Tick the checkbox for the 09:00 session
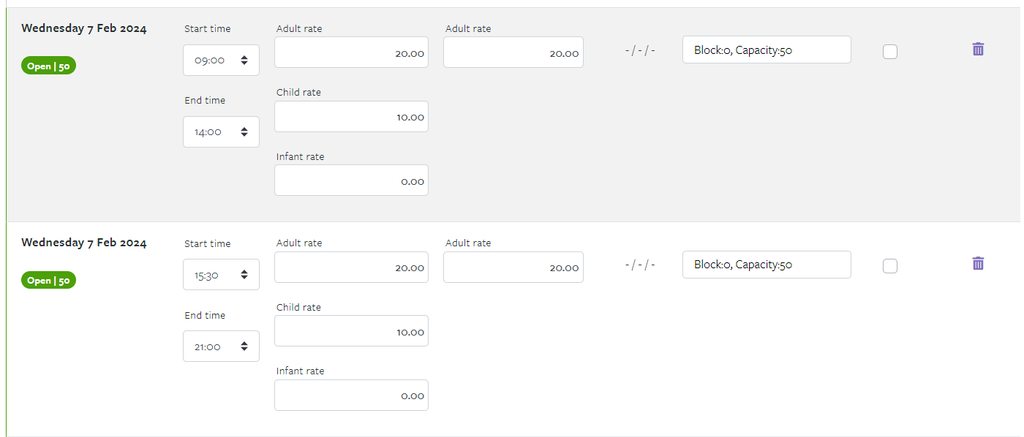The width and height of the screenshot is (1024, 437). (x=890, y=52)
